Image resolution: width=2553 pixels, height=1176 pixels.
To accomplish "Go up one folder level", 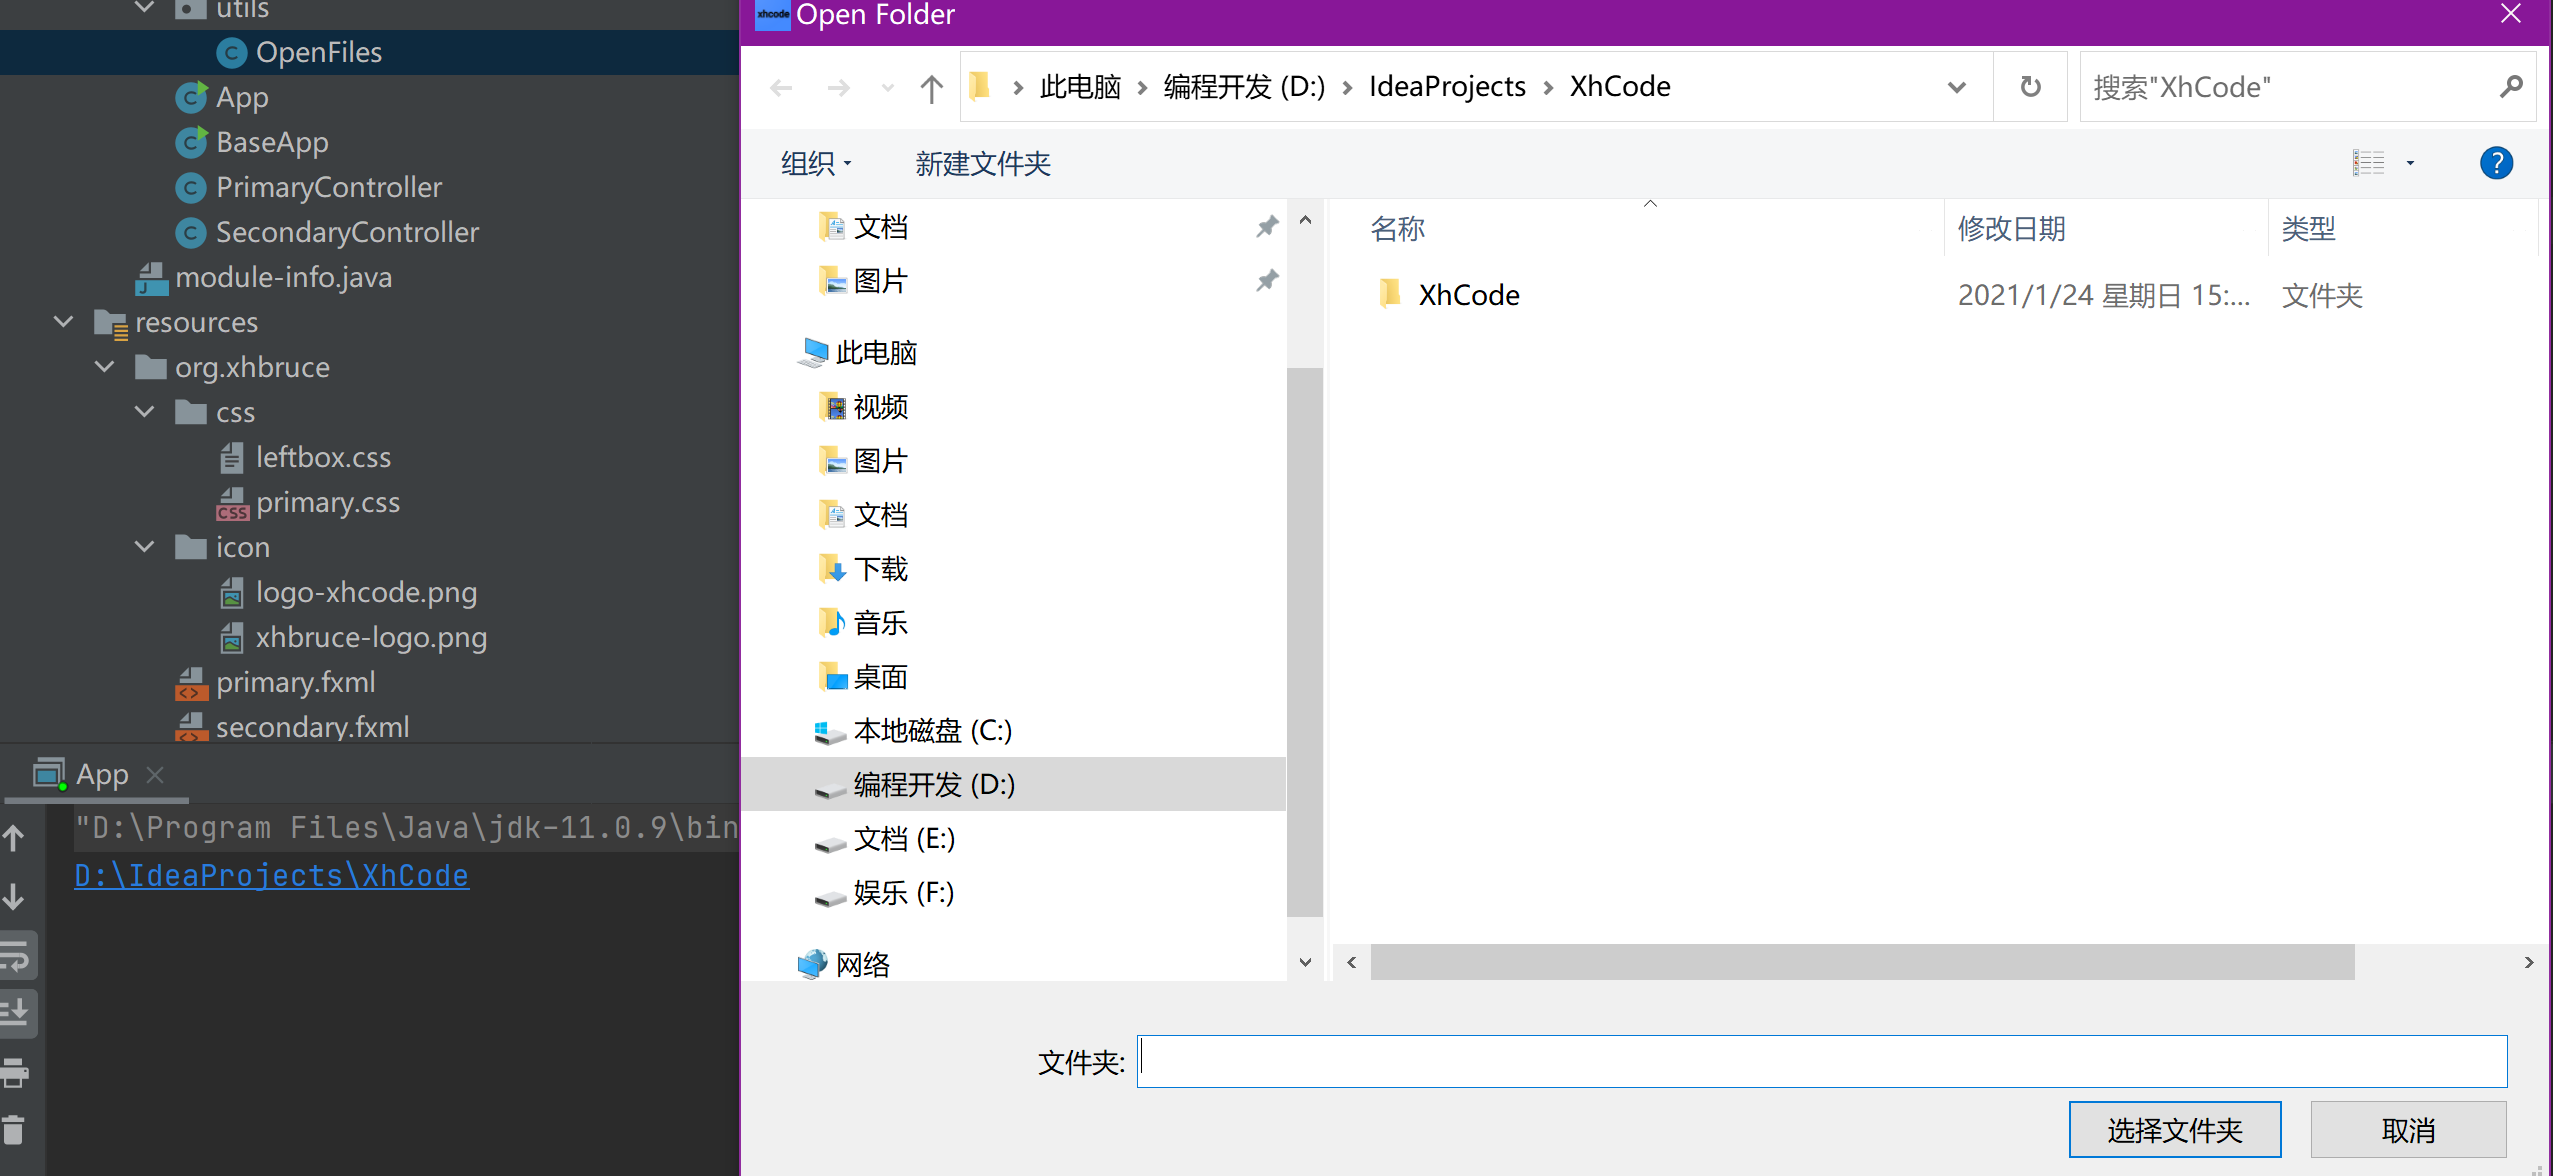I will pyautogui.click(x=930, y=87).
